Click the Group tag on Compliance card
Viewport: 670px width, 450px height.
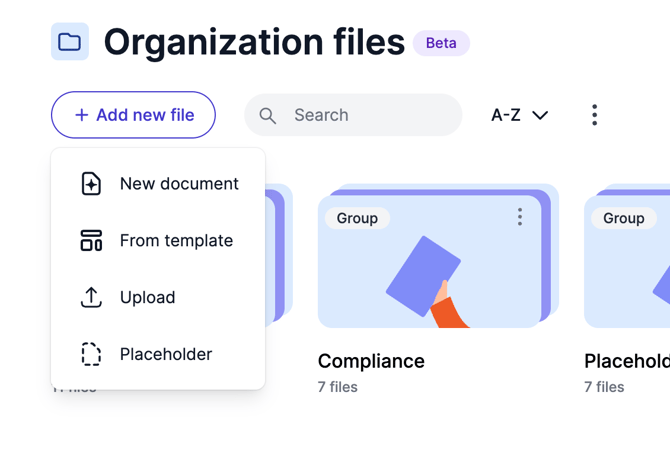coord(357,218)
